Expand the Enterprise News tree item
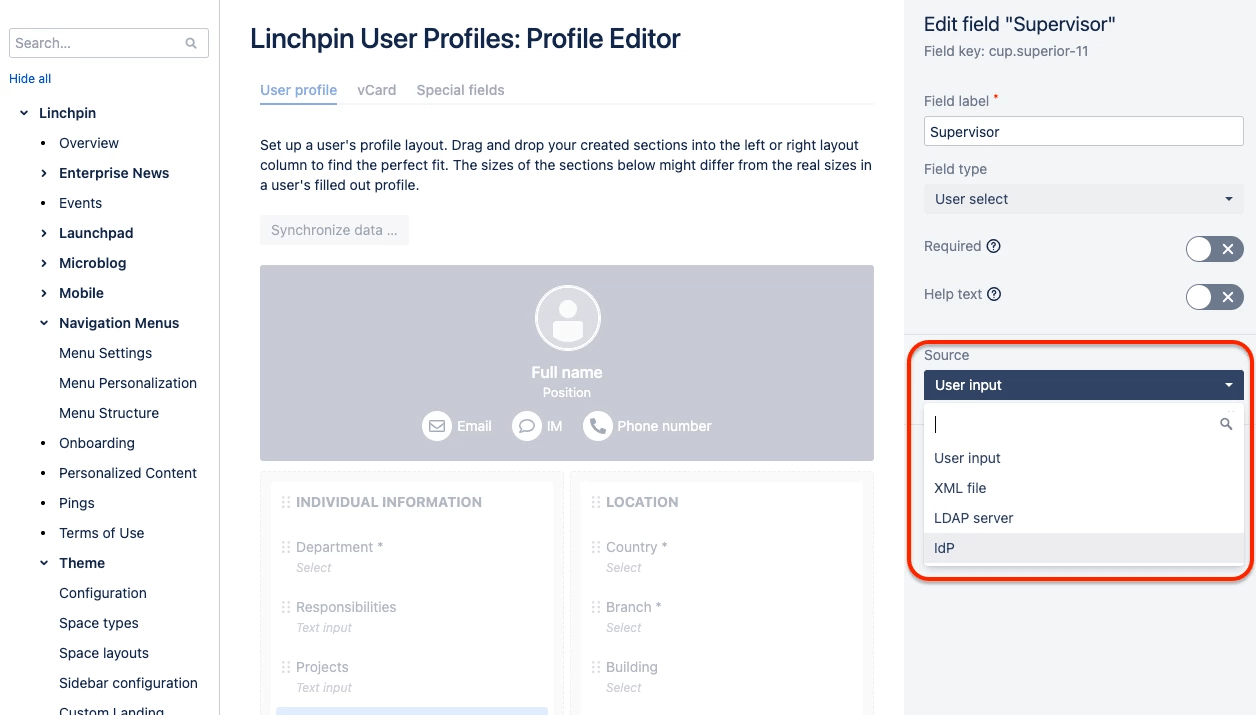 pyautogui.click(x=44, y=173)
